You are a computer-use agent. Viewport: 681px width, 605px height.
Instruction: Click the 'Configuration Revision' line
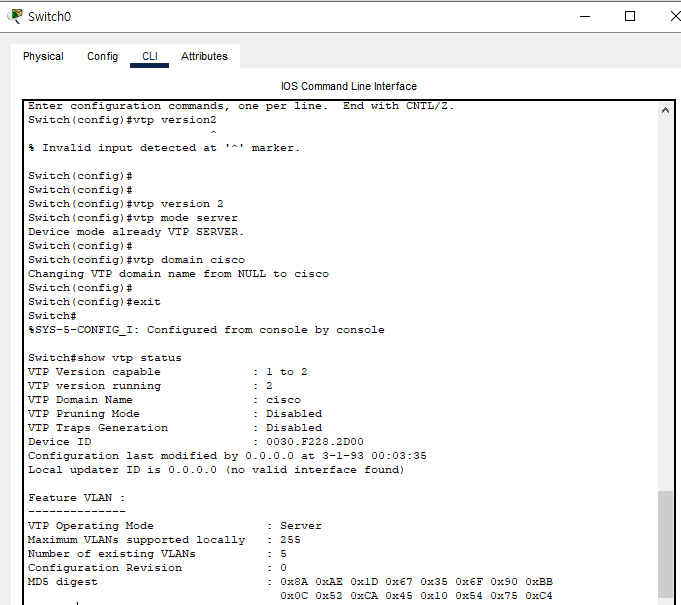coord(157,568)
